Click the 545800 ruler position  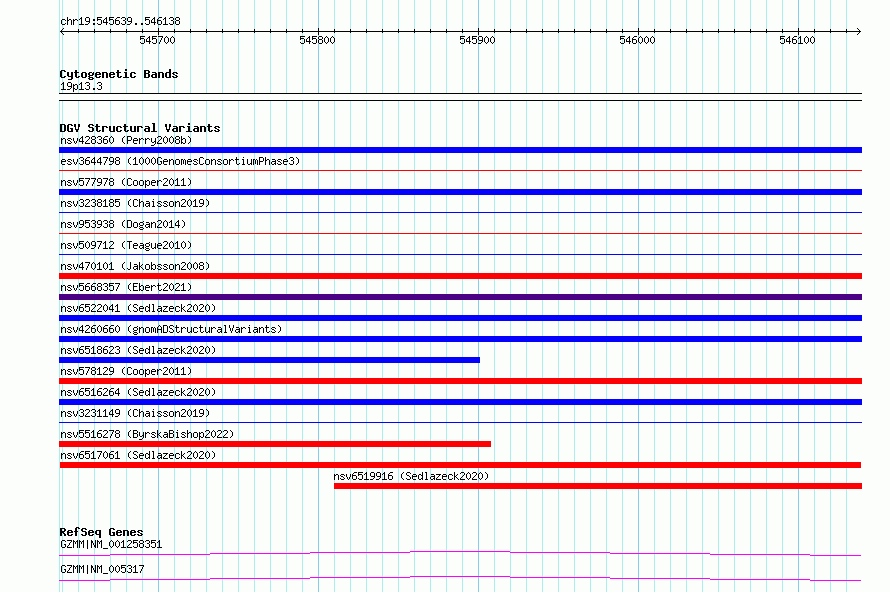317,40
